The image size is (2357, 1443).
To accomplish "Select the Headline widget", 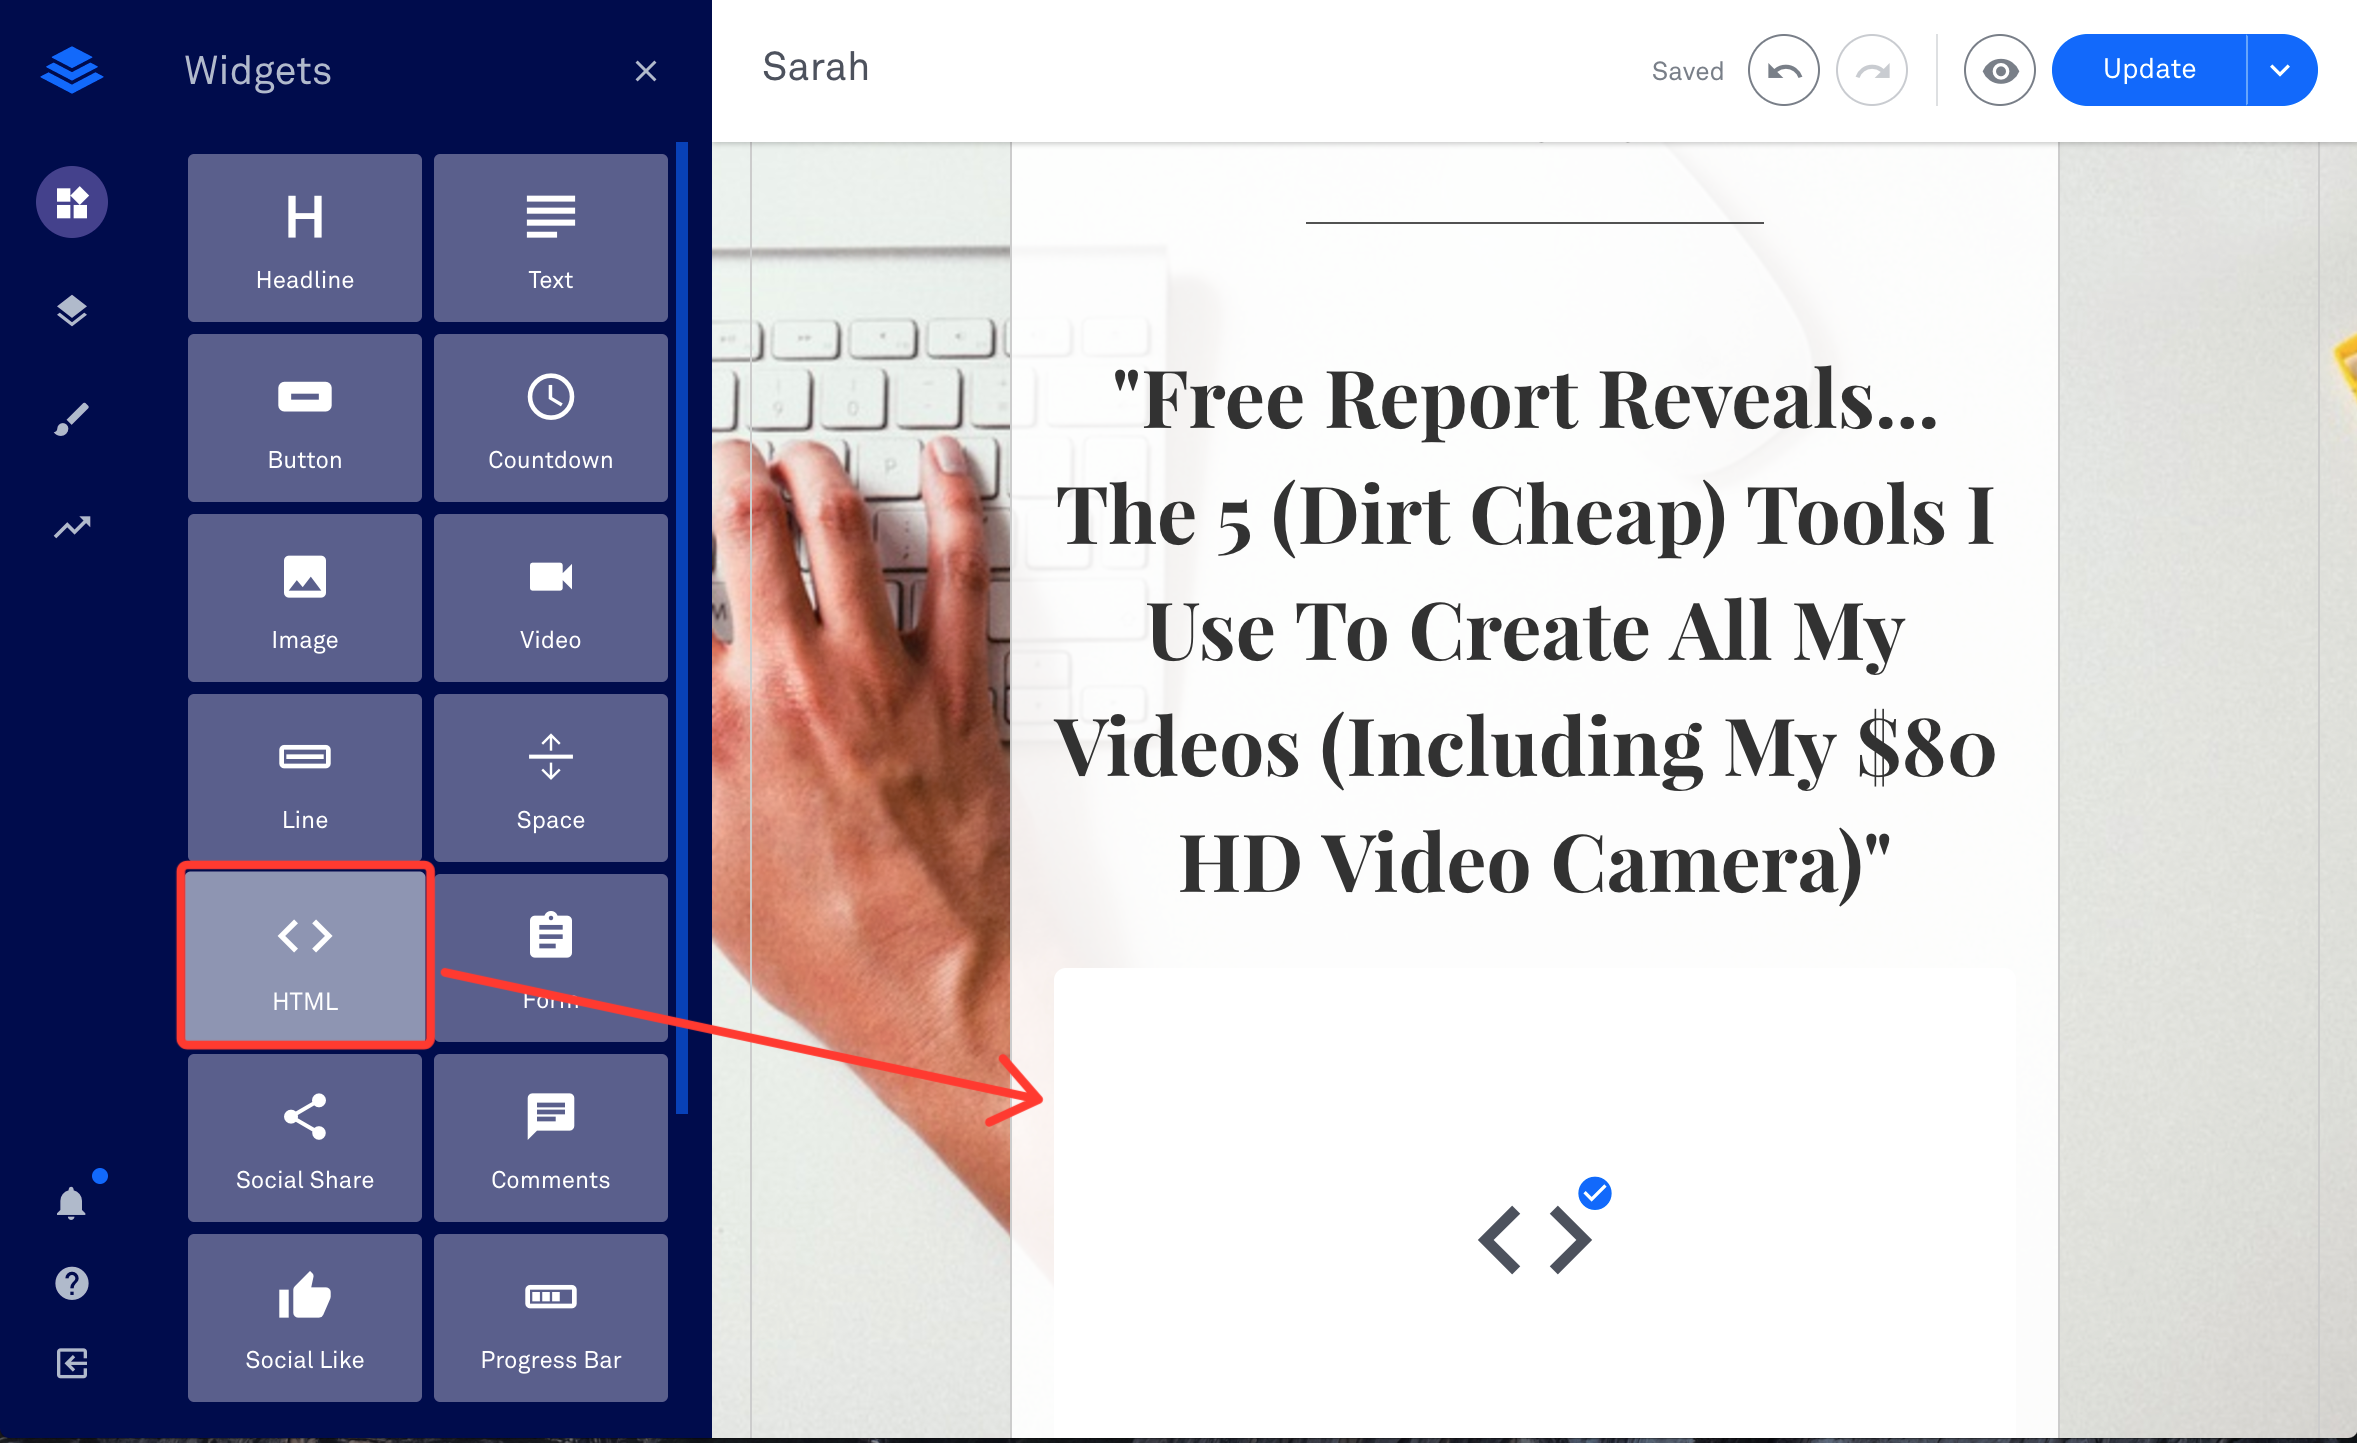I will coord(305,238).
